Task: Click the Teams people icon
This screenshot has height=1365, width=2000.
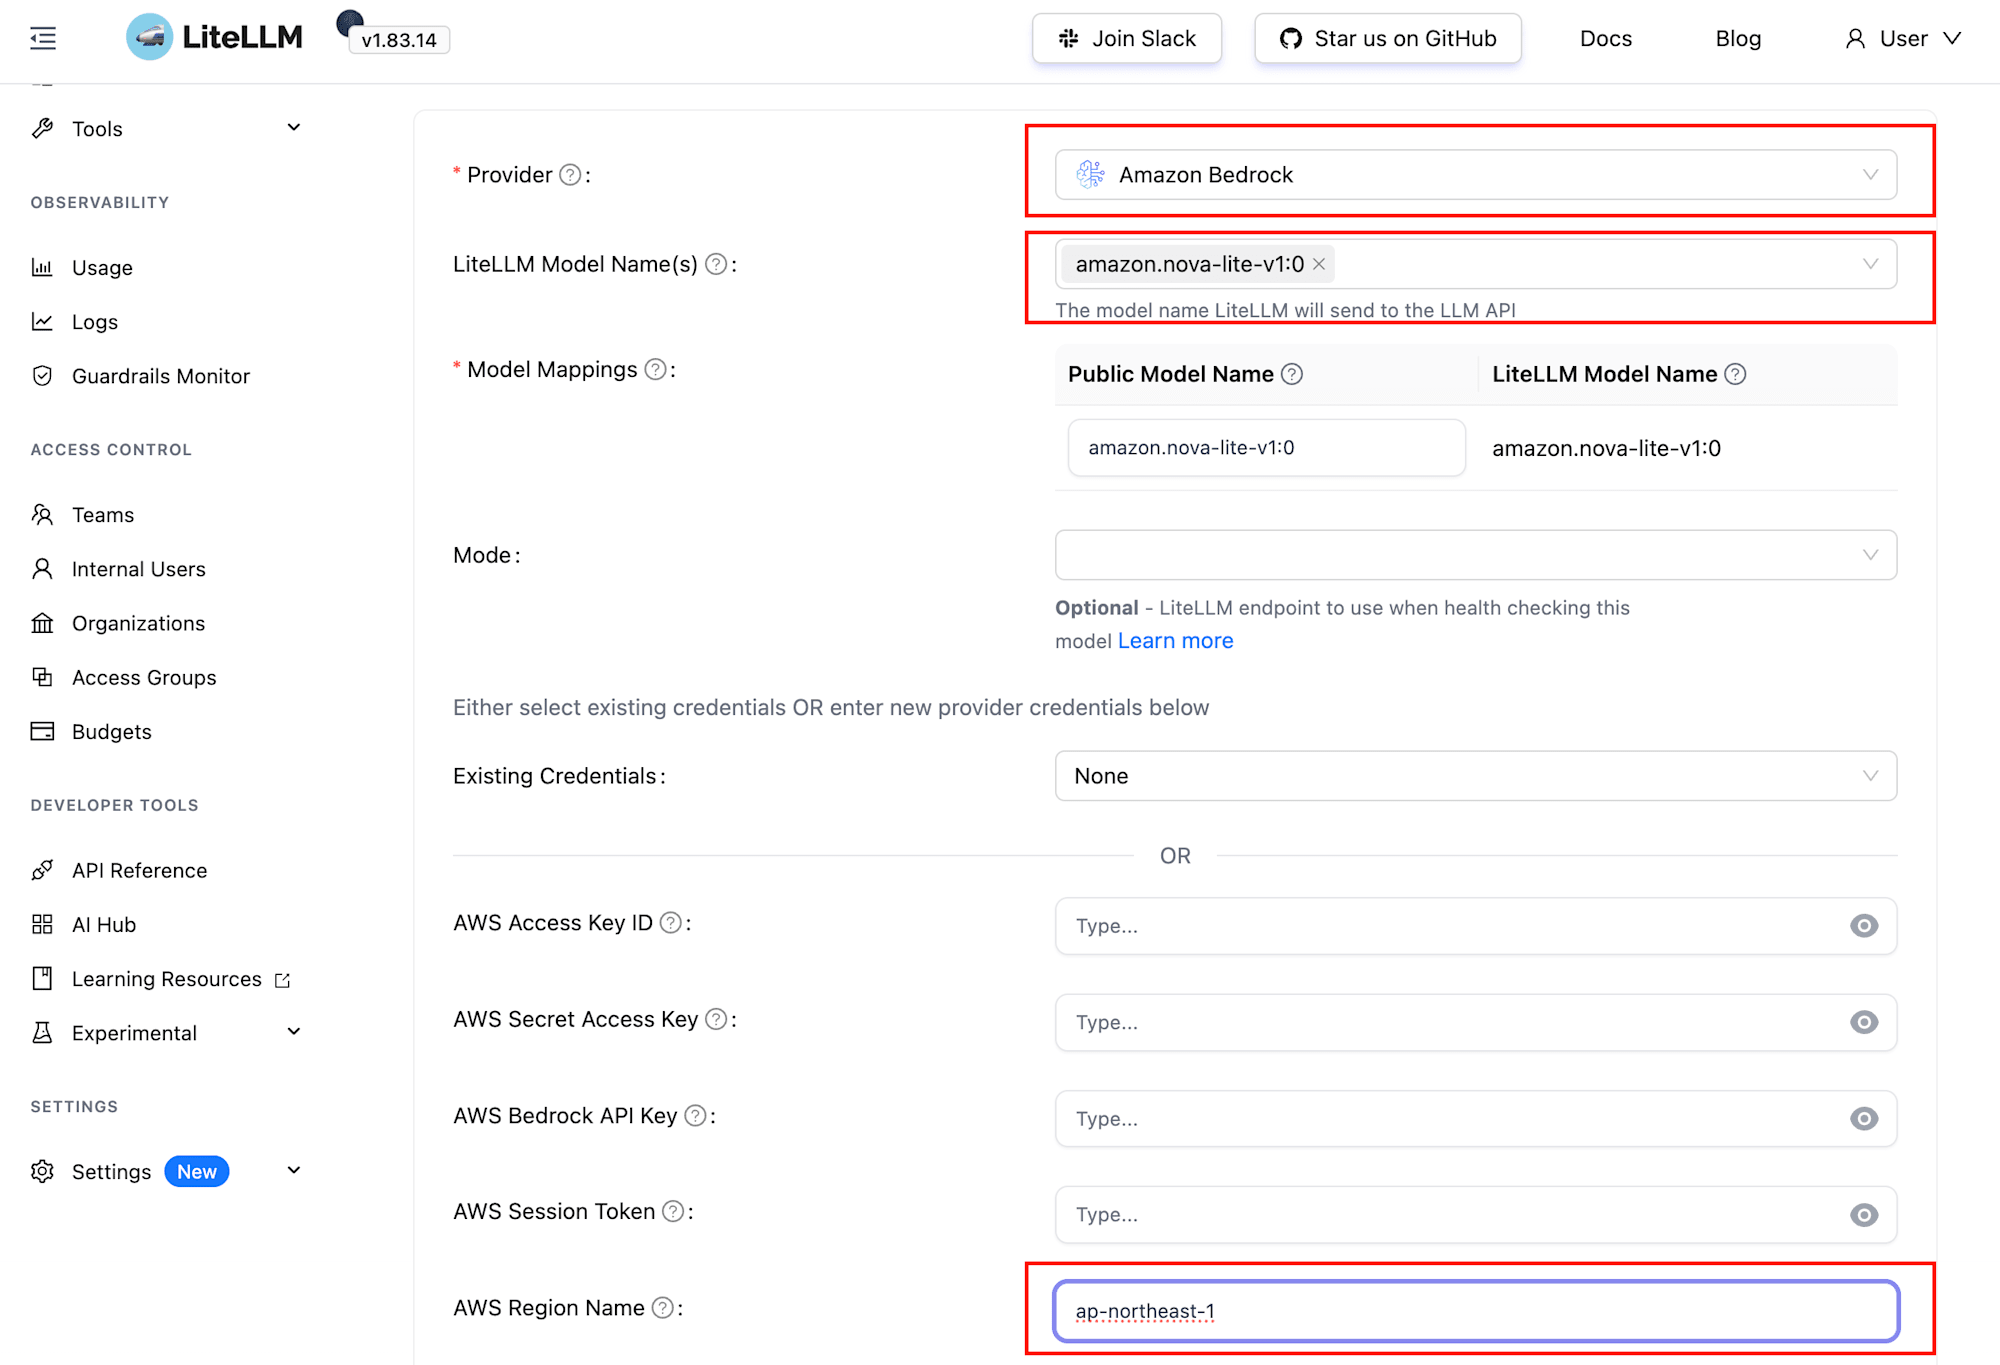Action: pyautogui.click(x=42, y=514)
